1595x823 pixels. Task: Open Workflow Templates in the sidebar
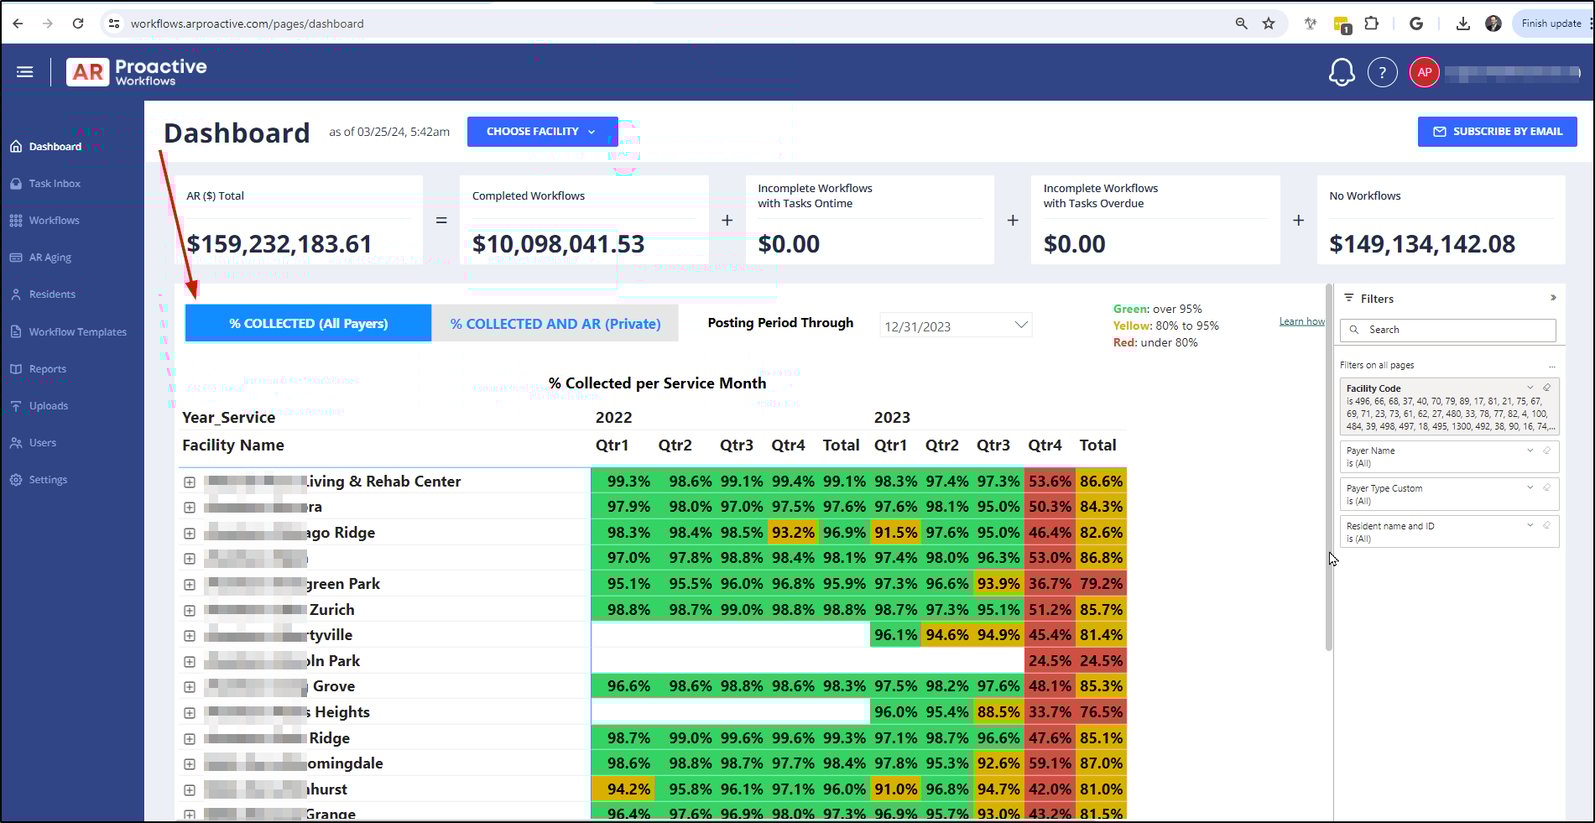(x=77, y=332)
